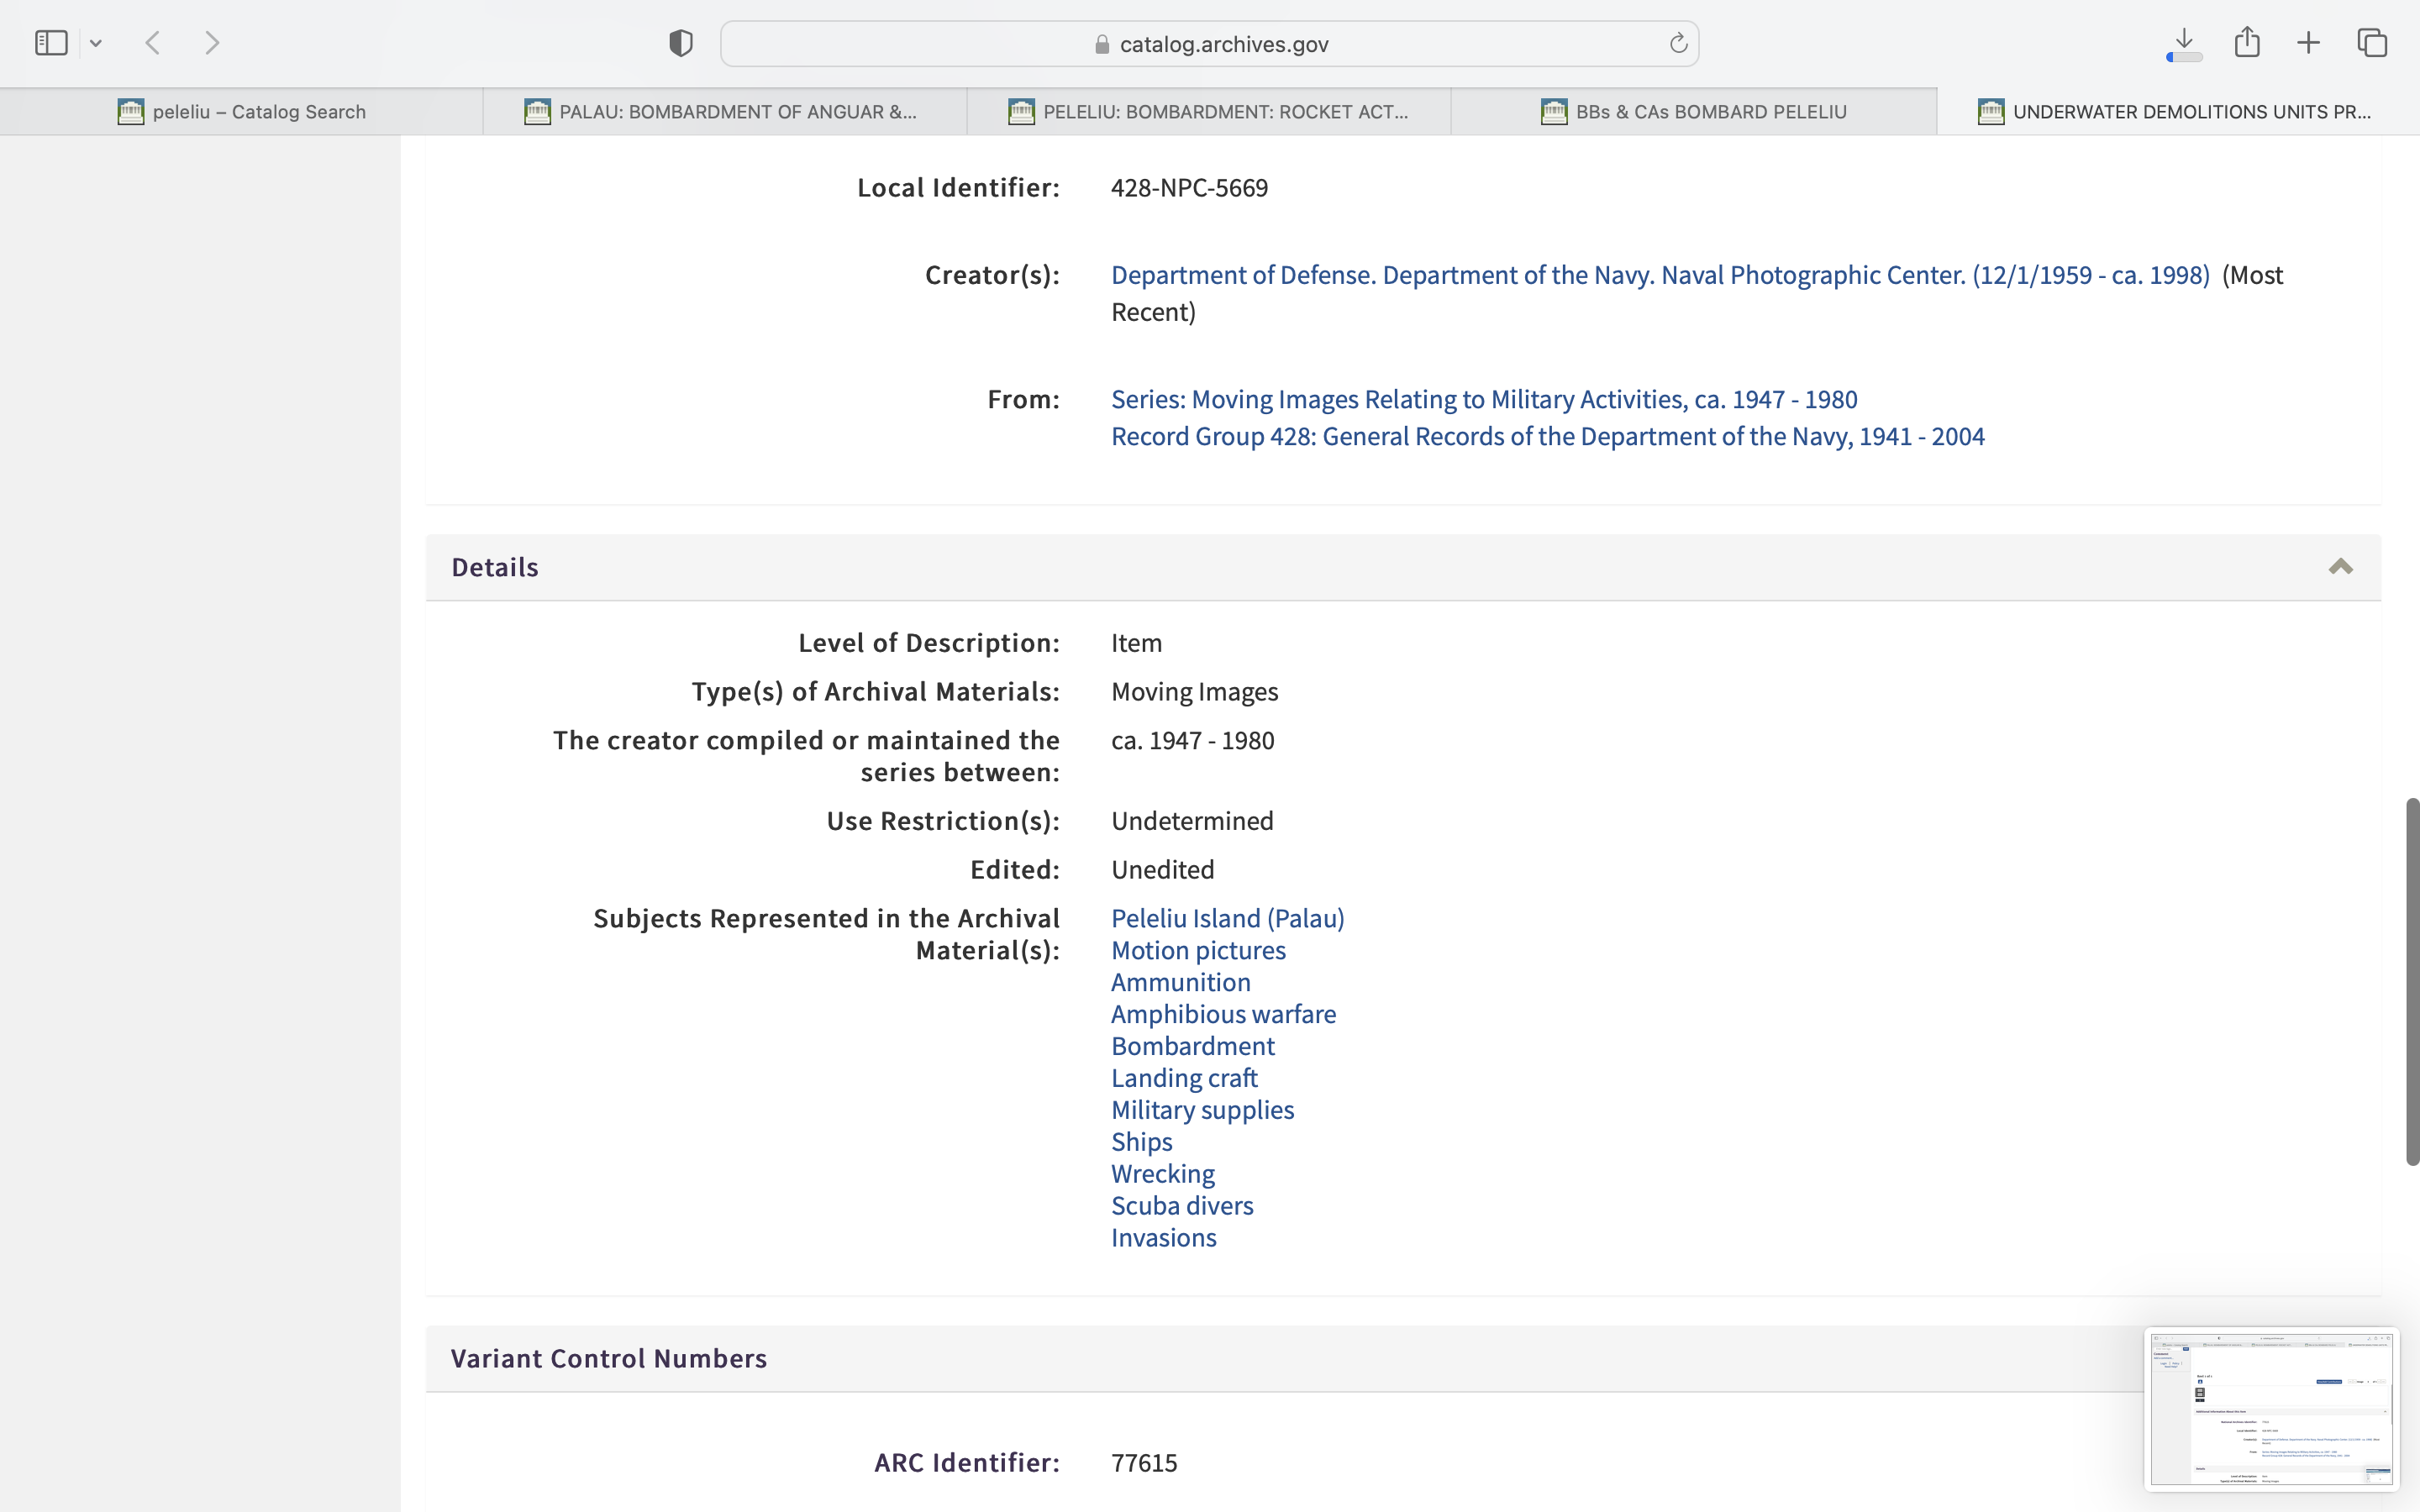This screenshot has height=1512, width=2420.
Task: Show the downloads icon list
Action: coord(2184,43)
